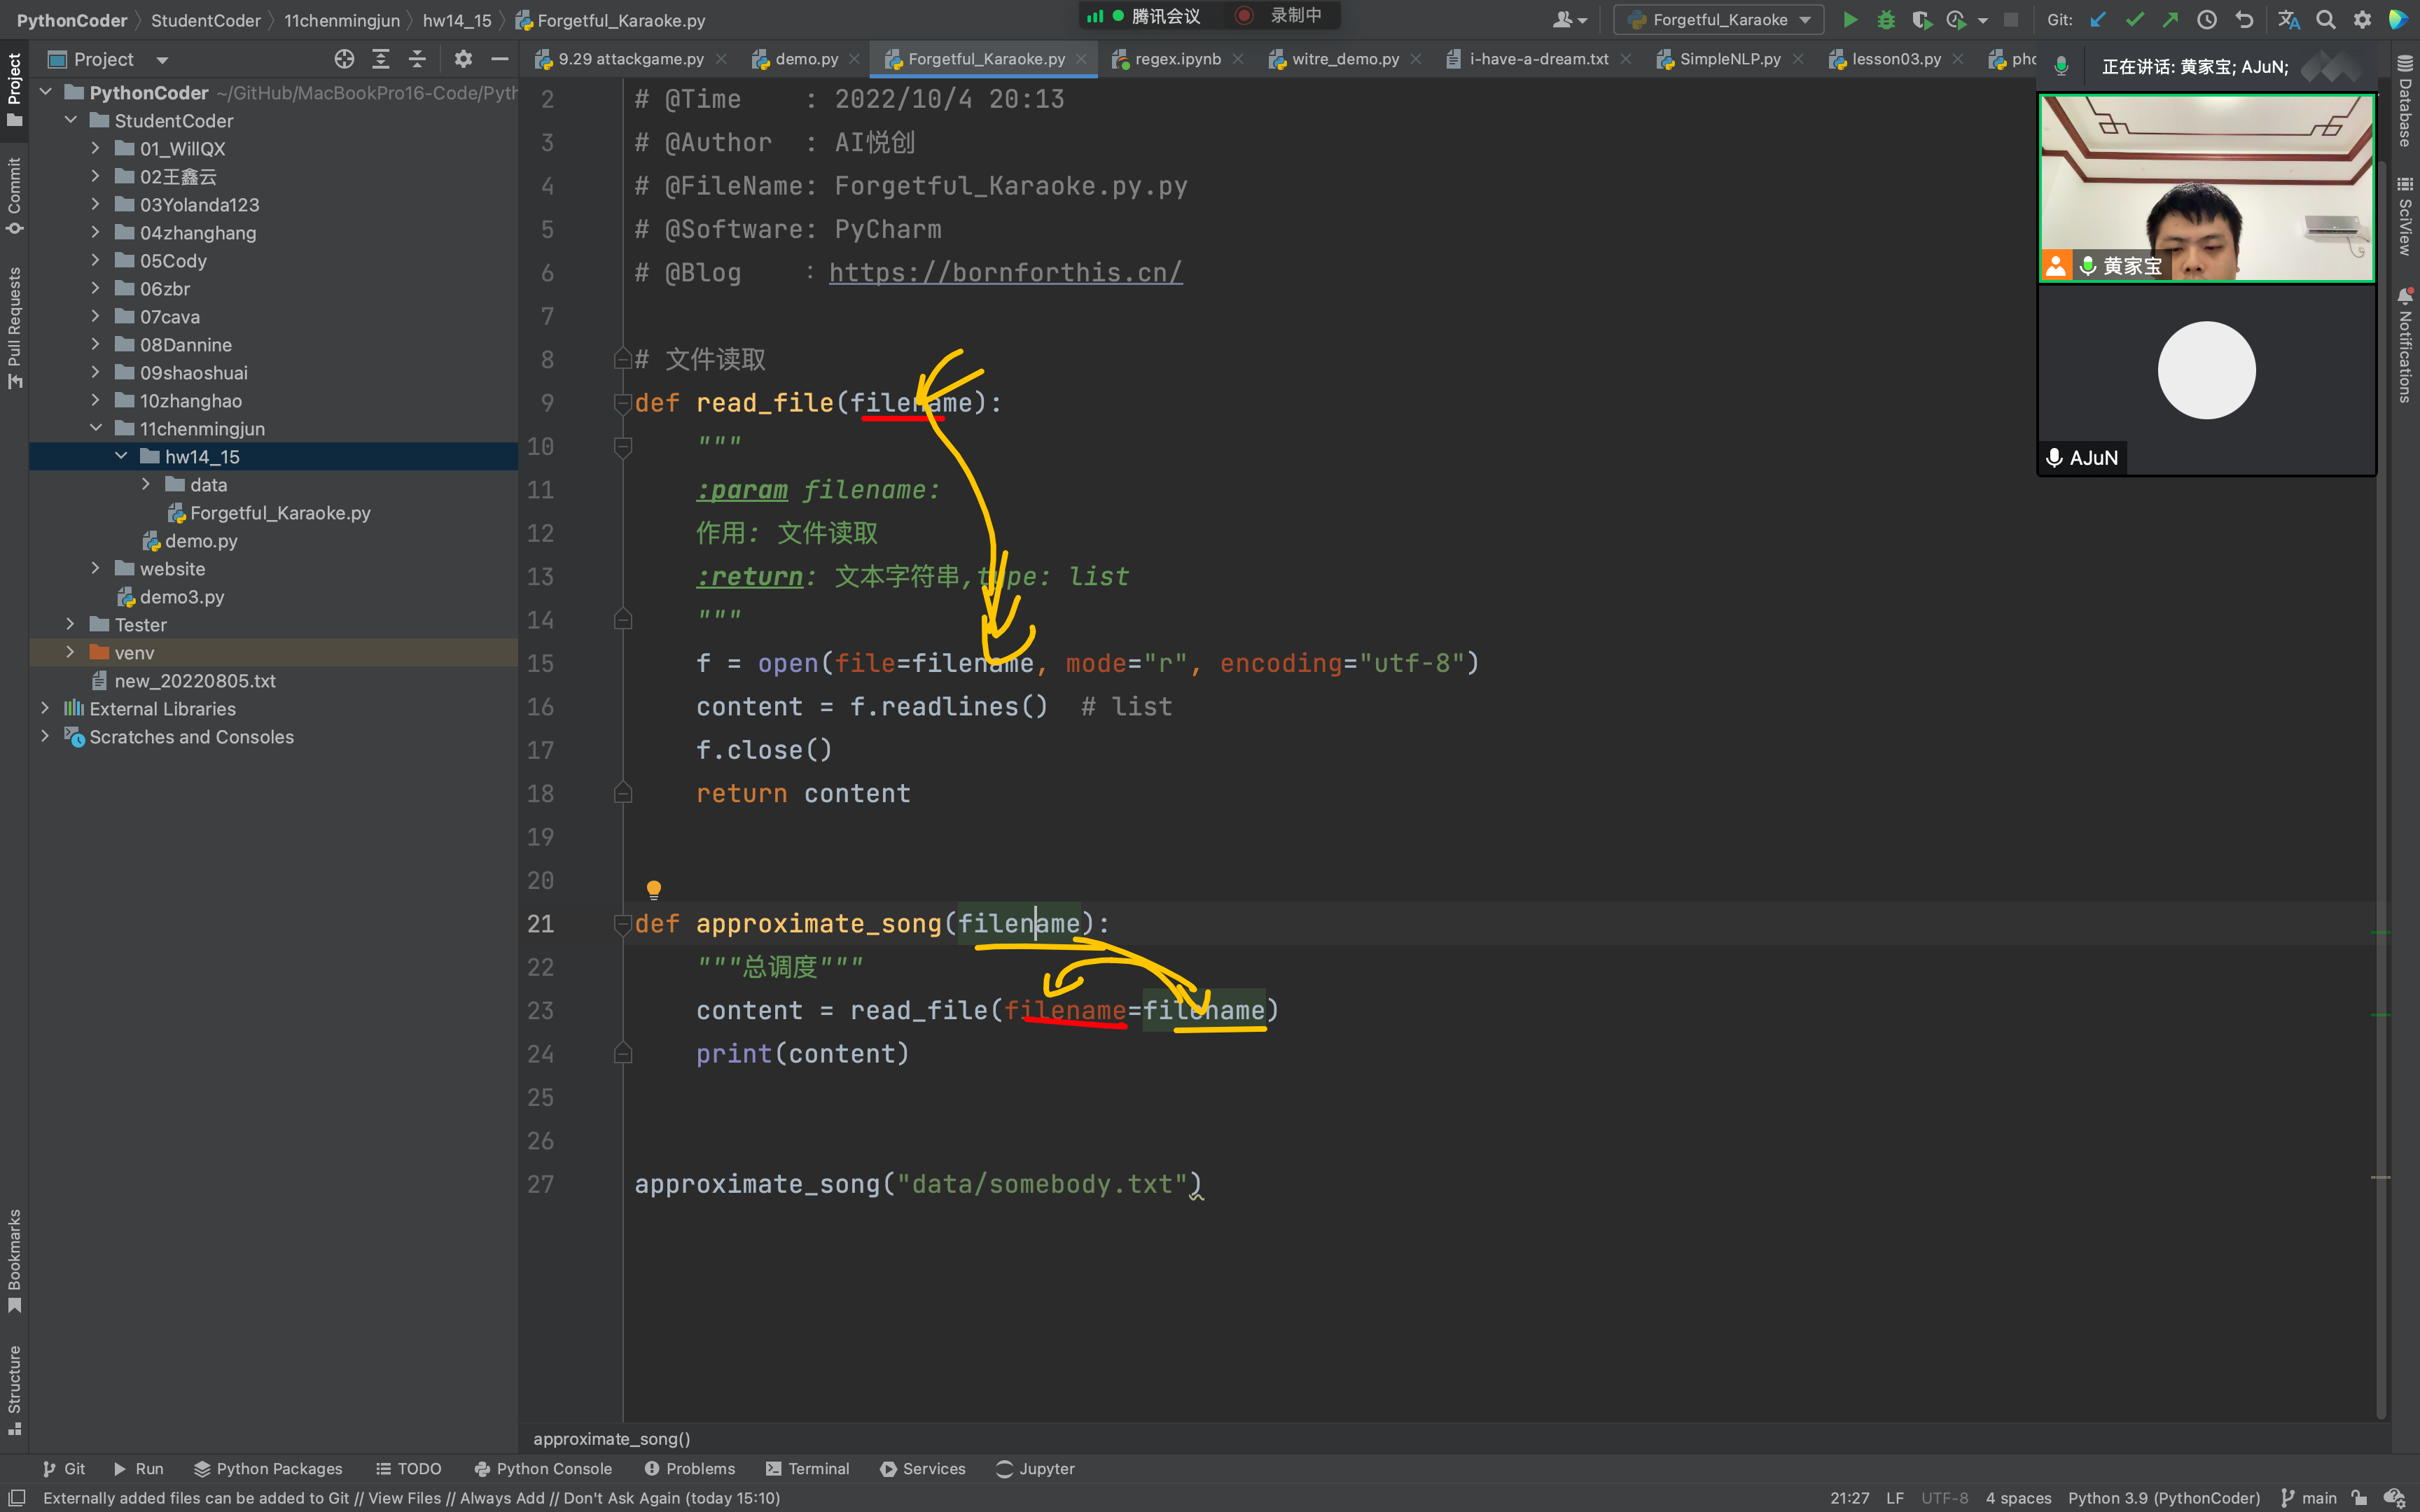Open the SciView tool window

pos(2405,217)
